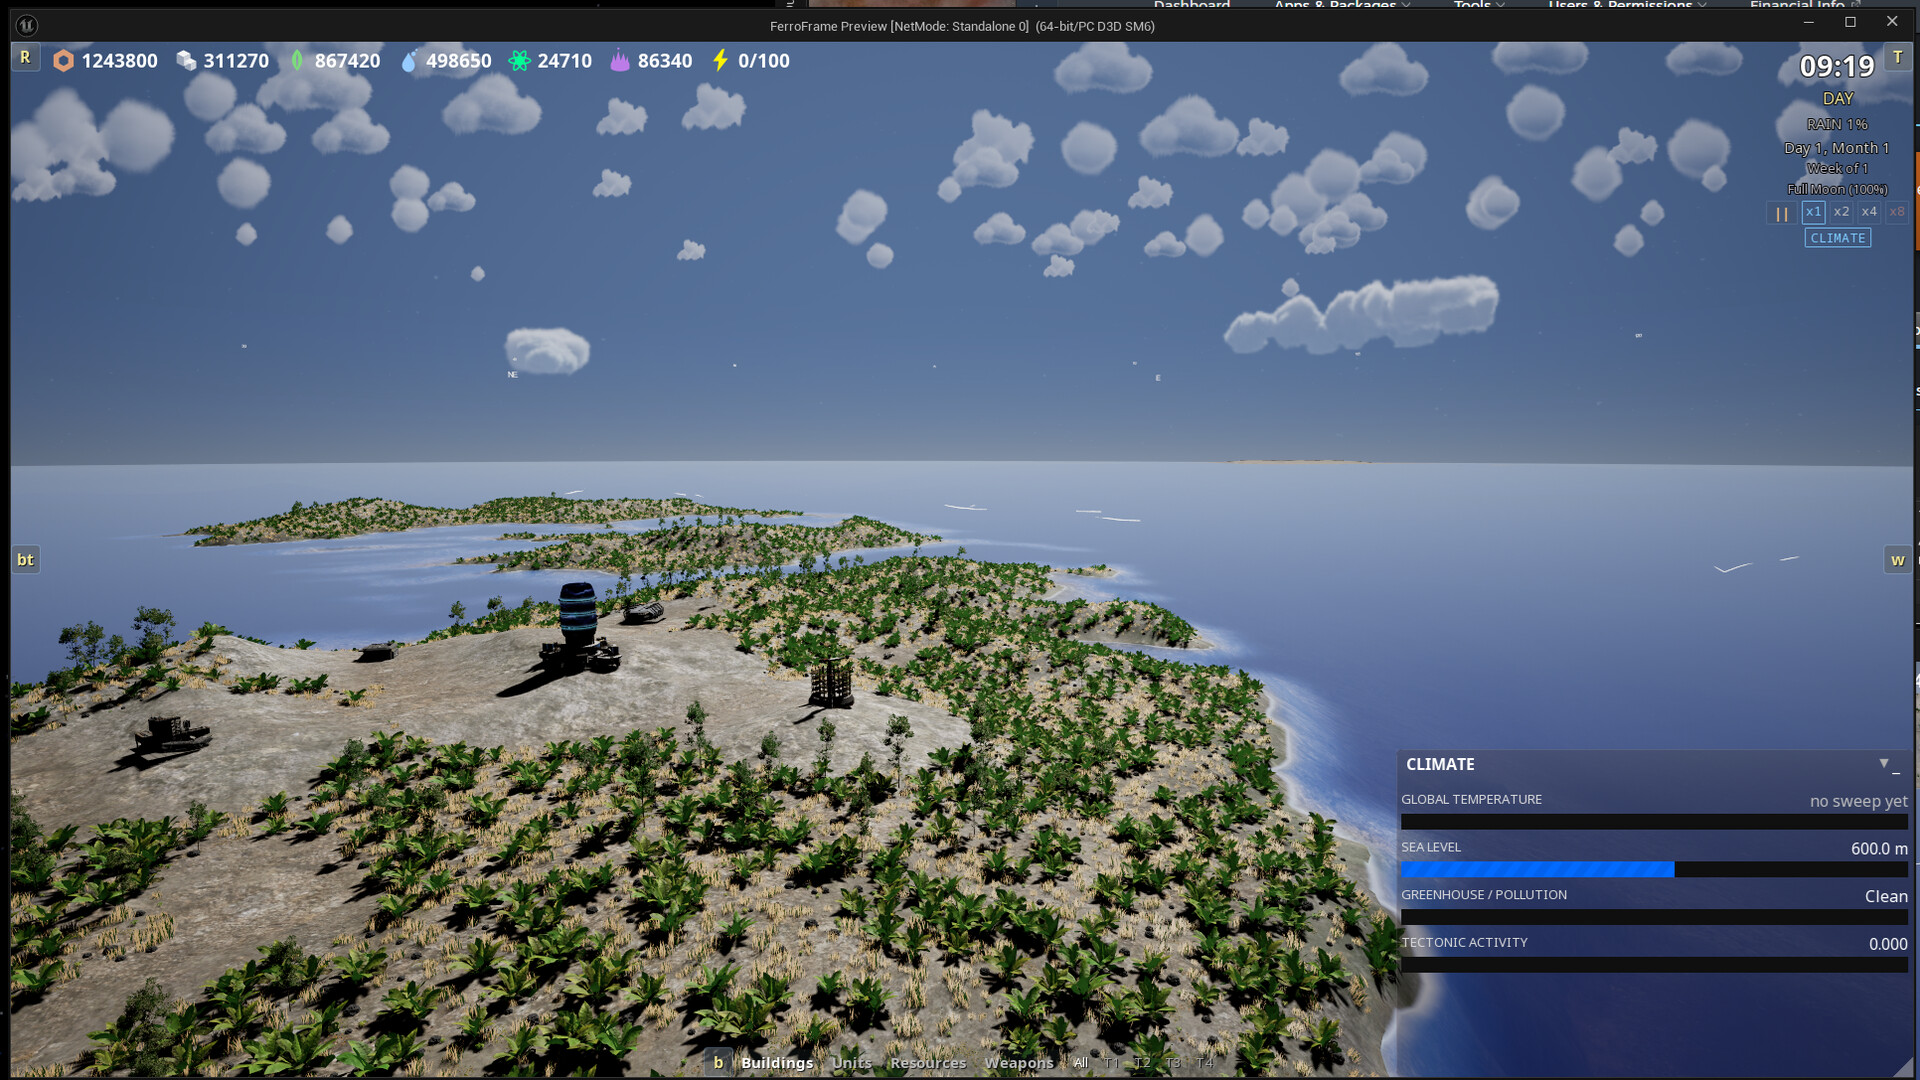The height and width of the screenshot is (1080, 1920).
Task: Click the Unreal Engine logo icon
Action: 27,25
